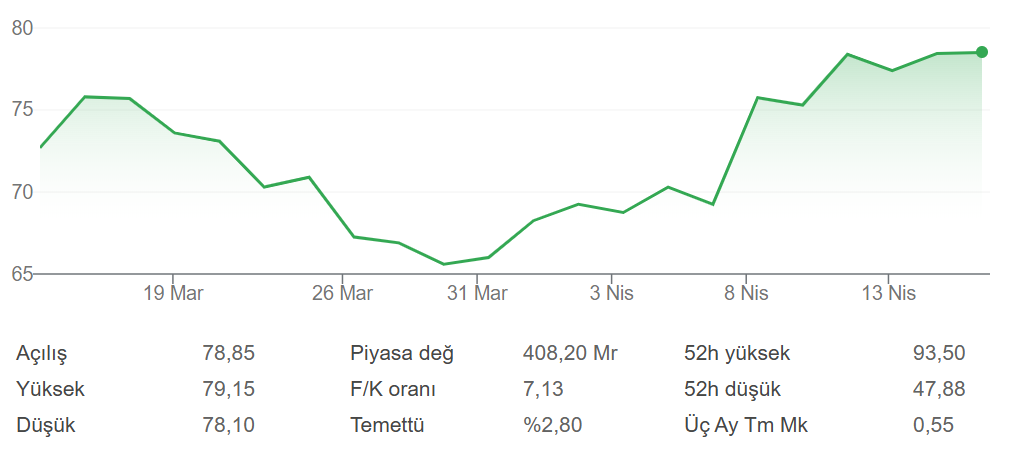Click the 80 price axis label
The image size is (1023, 454).
(x=23, y=28)
